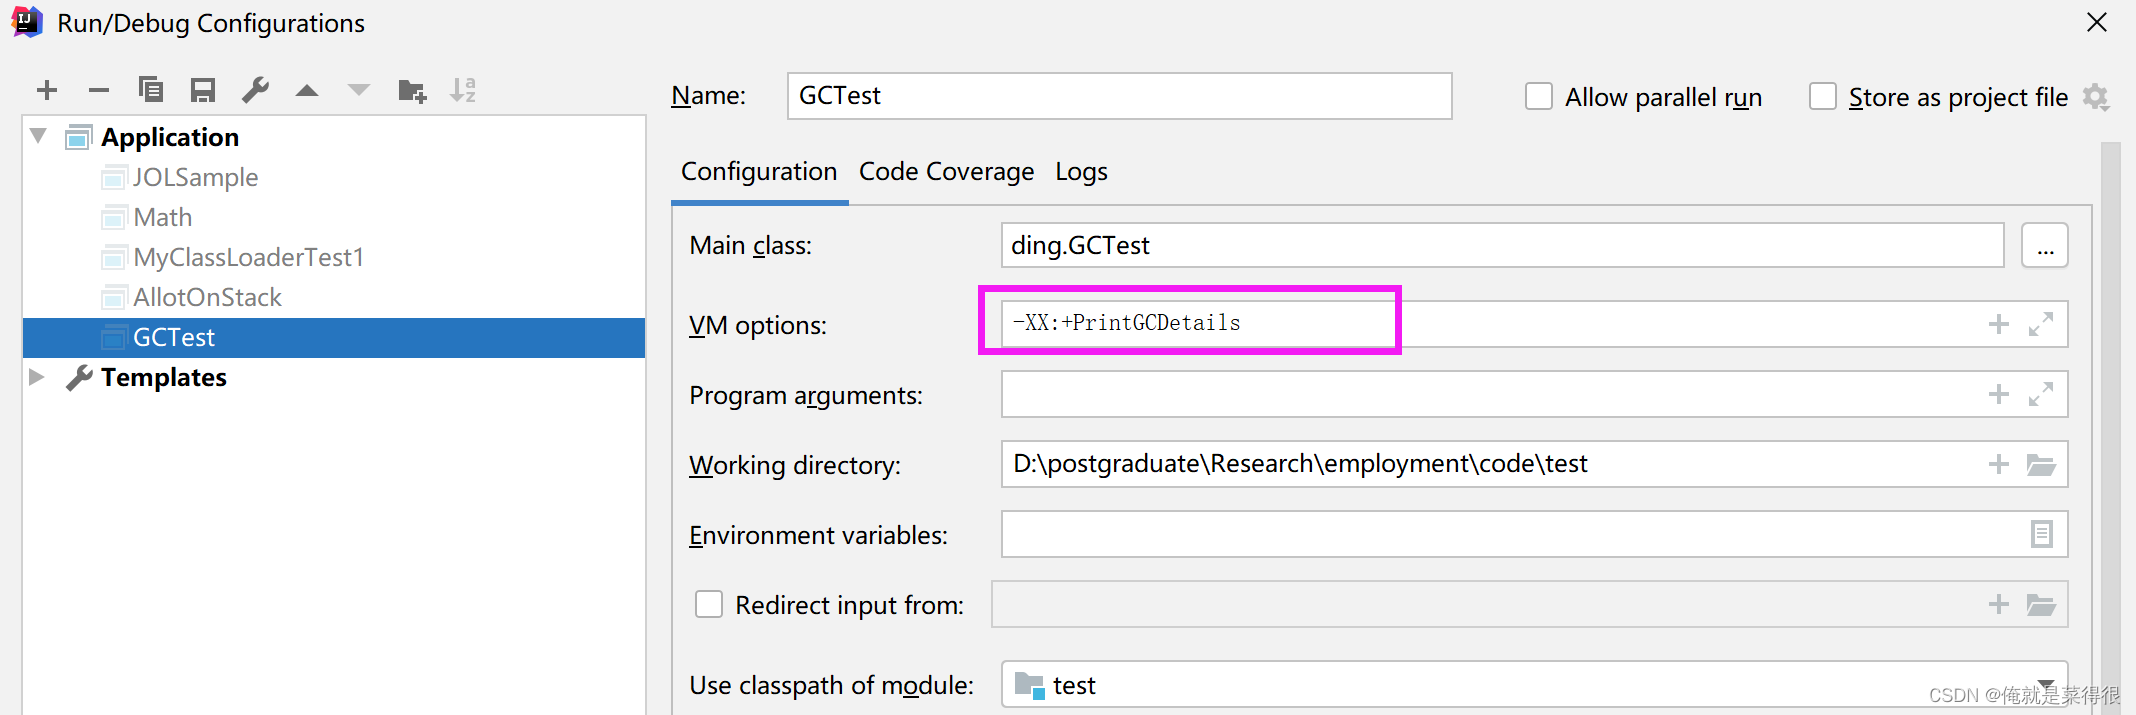Open Edit Templates wrench icon
The image size is (2136, 715).
(x=256, y=91)
